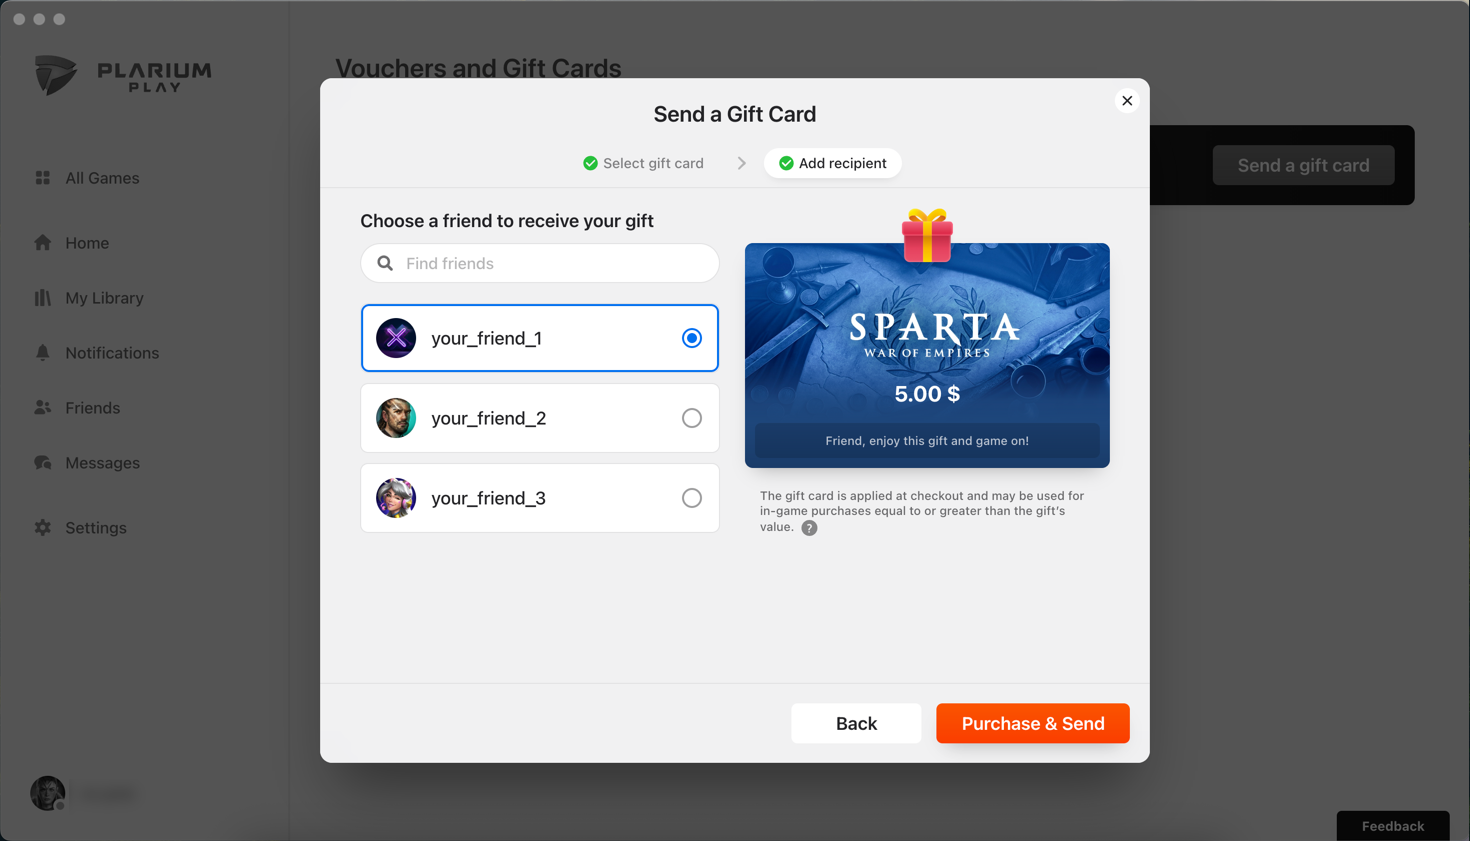
Task: Click the Back button
Action: click(856, 723)
